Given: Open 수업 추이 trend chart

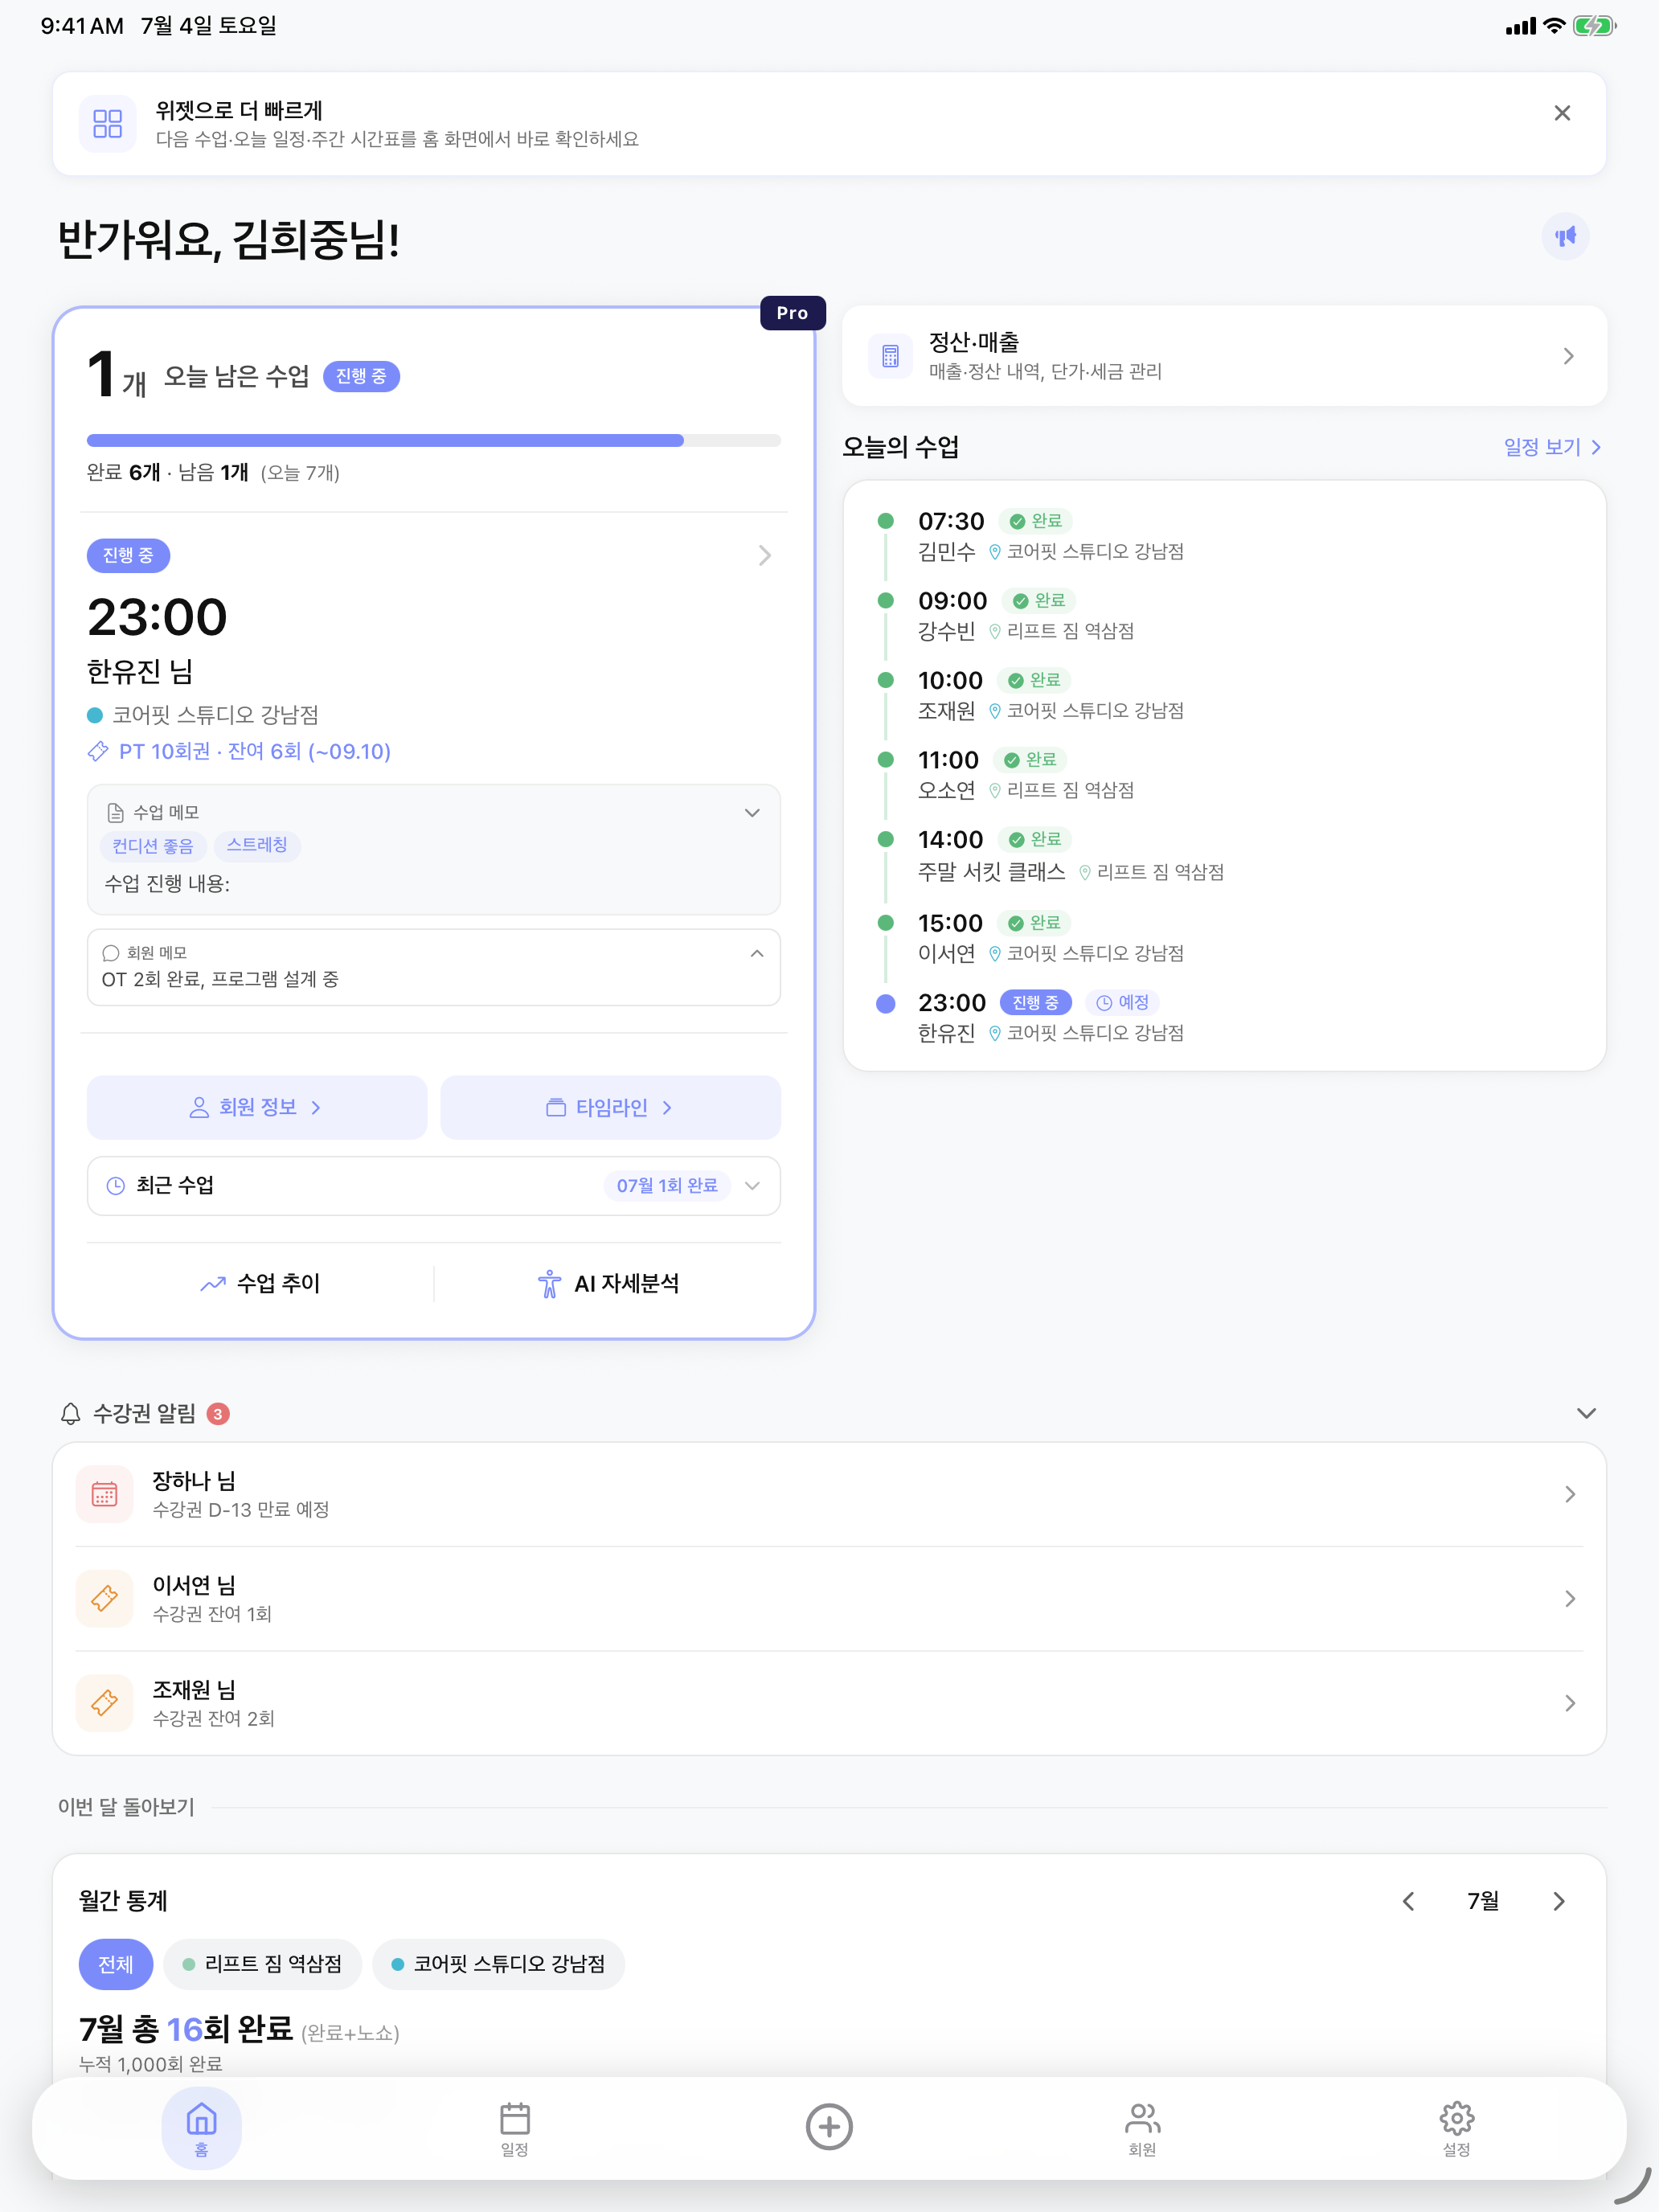Looking at the screenshot, I should point(259,1283).
